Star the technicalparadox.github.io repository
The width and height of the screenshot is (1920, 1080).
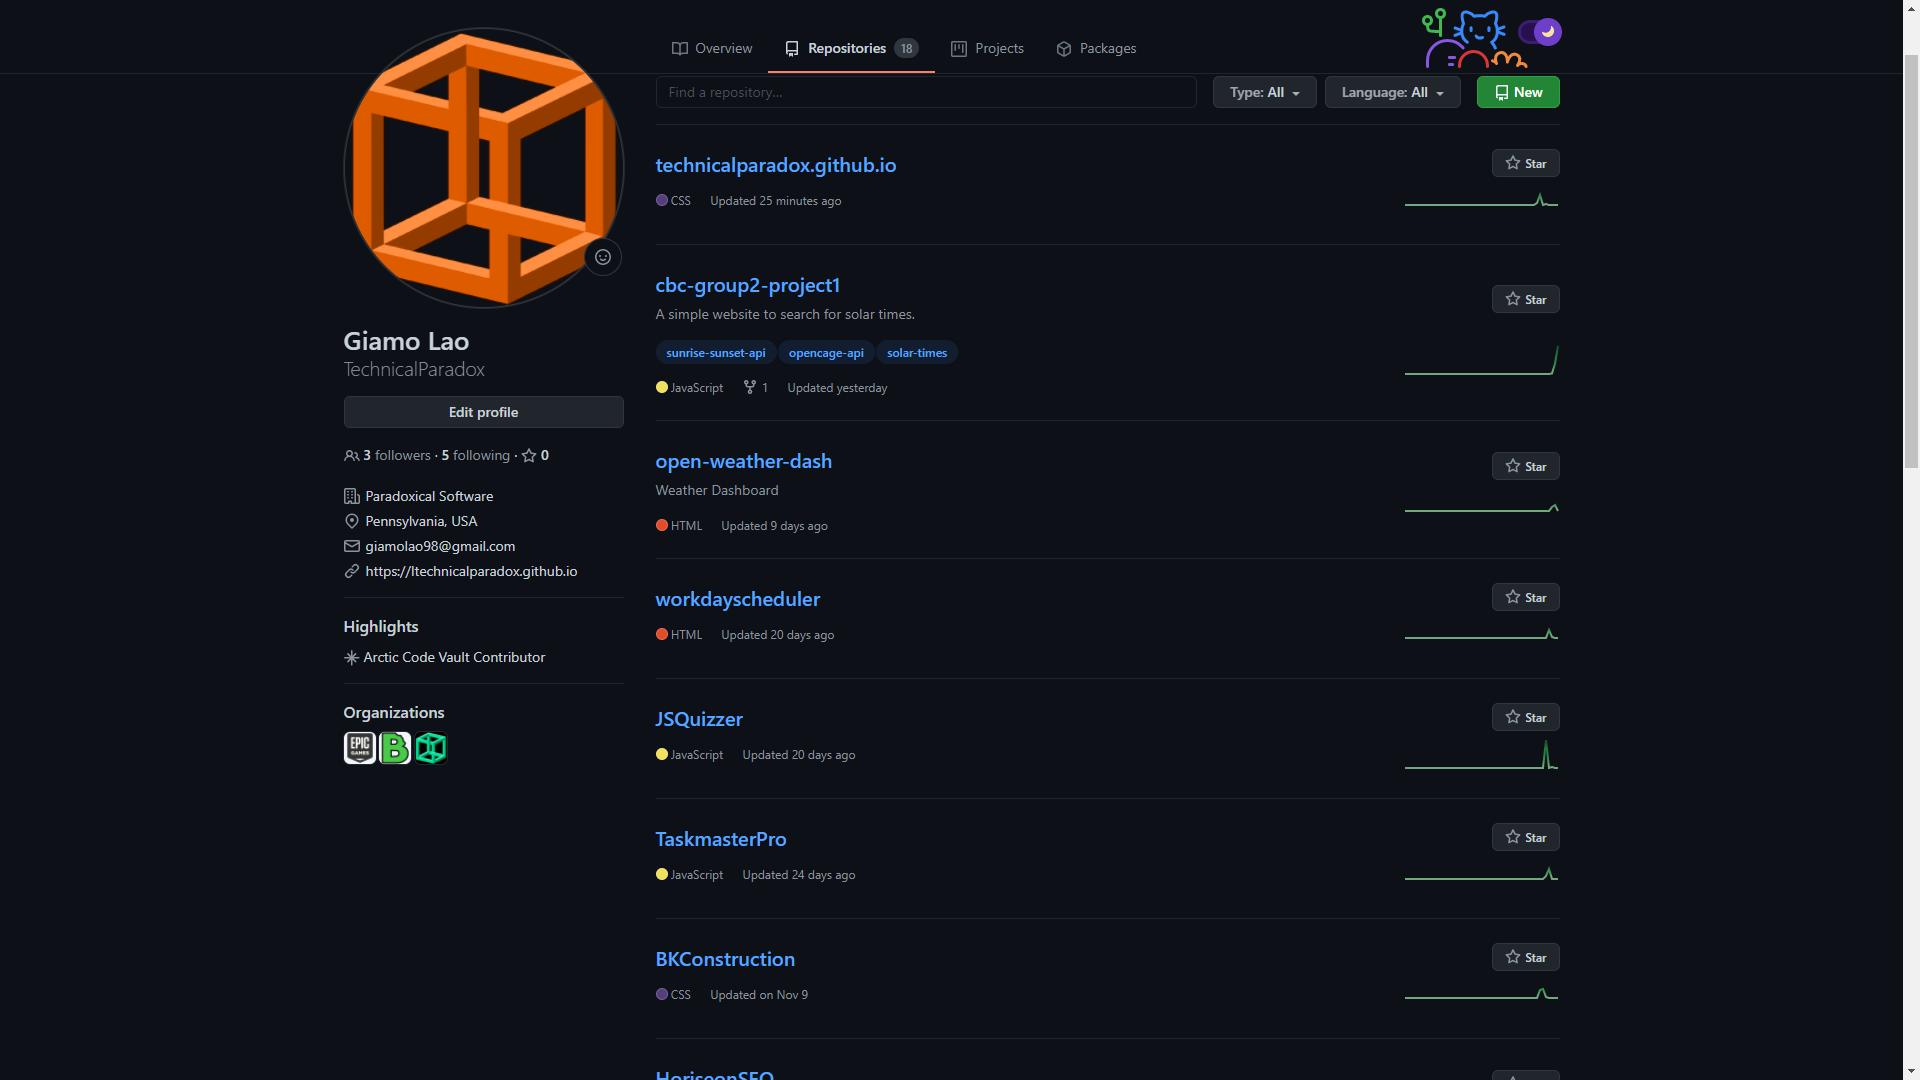pyautogui.click(x=1525, y=163)
